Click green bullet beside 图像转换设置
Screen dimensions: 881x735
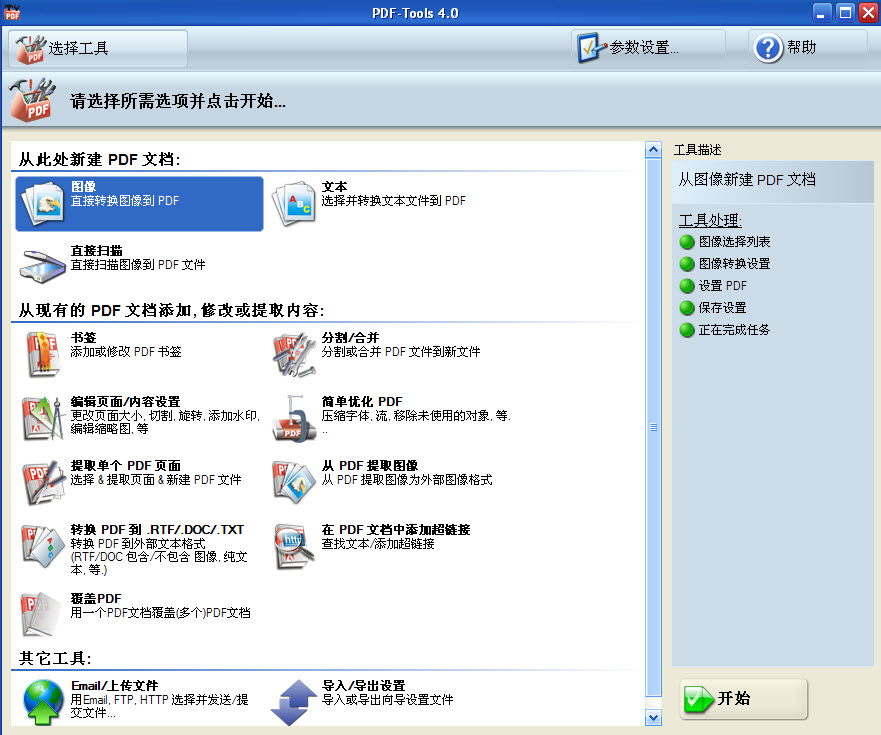click(687, 264)
